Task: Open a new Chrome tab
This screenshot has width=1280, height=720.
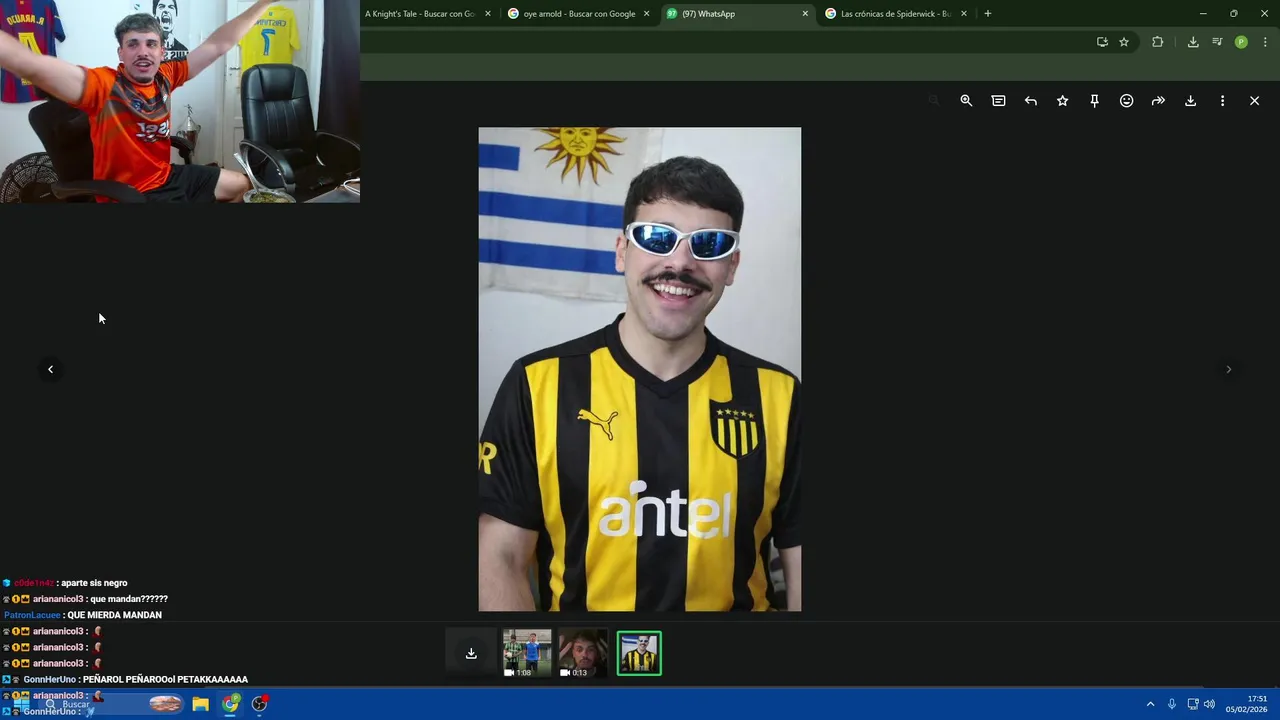Action: point(988,14)
